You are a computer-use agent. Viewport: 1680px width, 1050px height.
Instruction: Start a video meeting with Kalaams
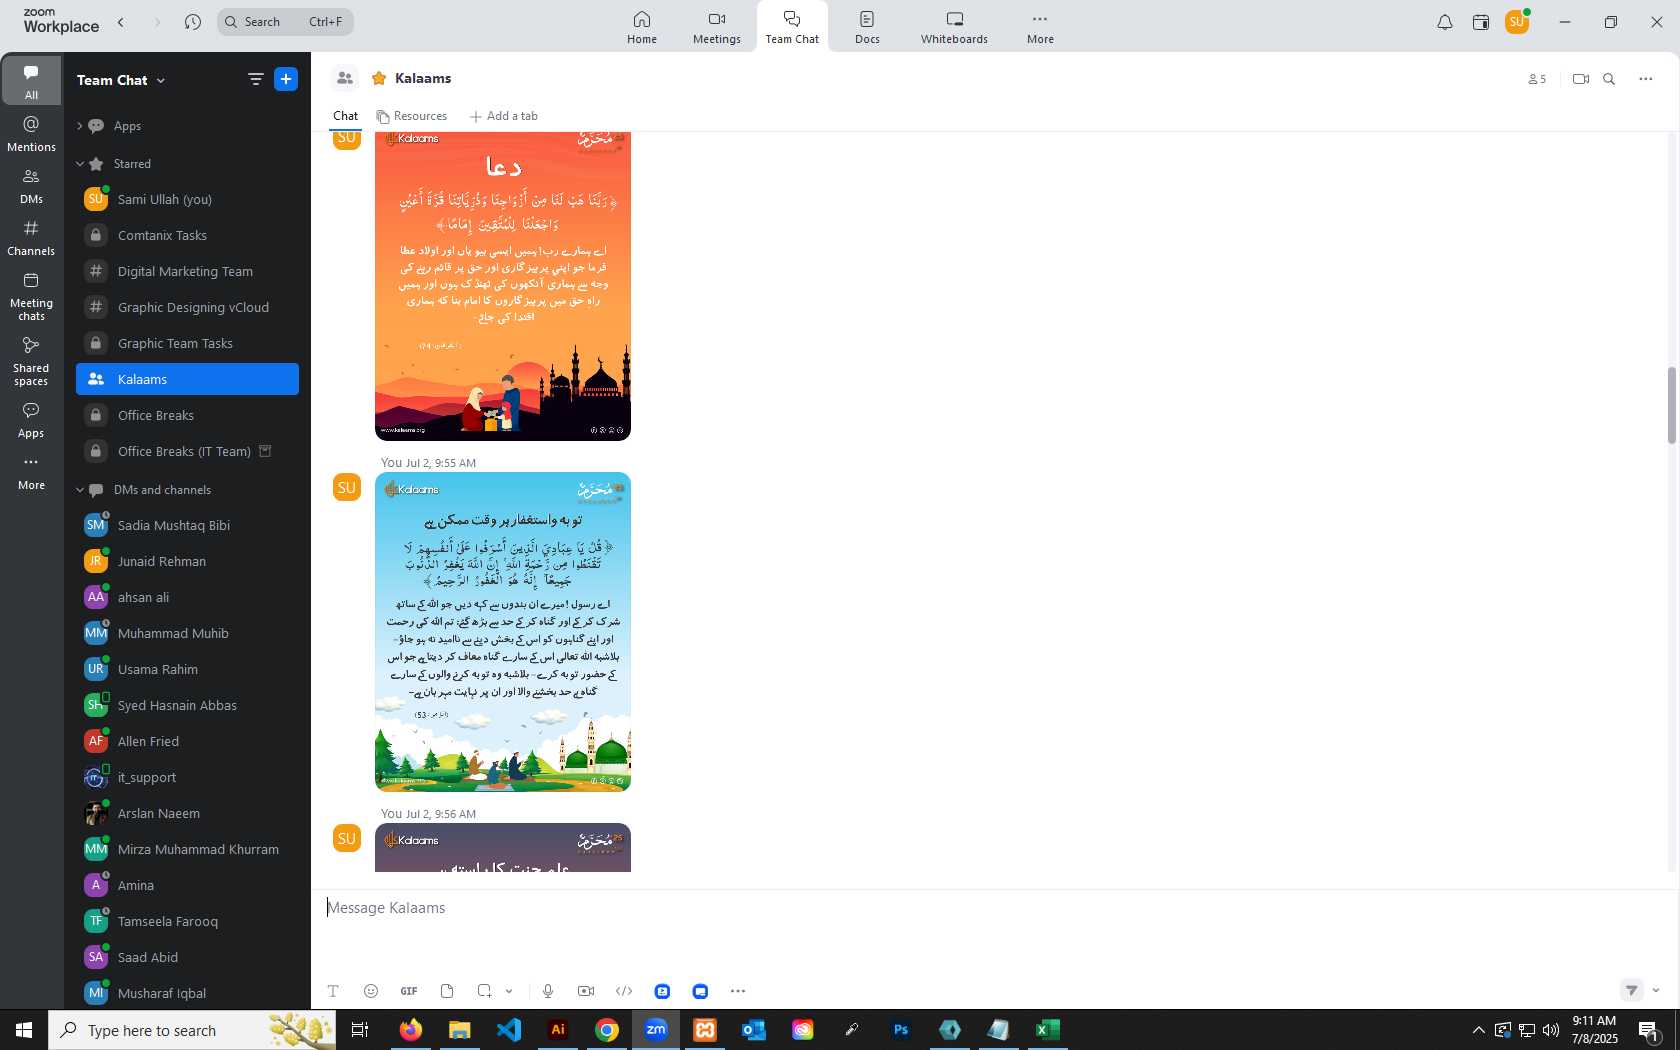point(1581,79)
